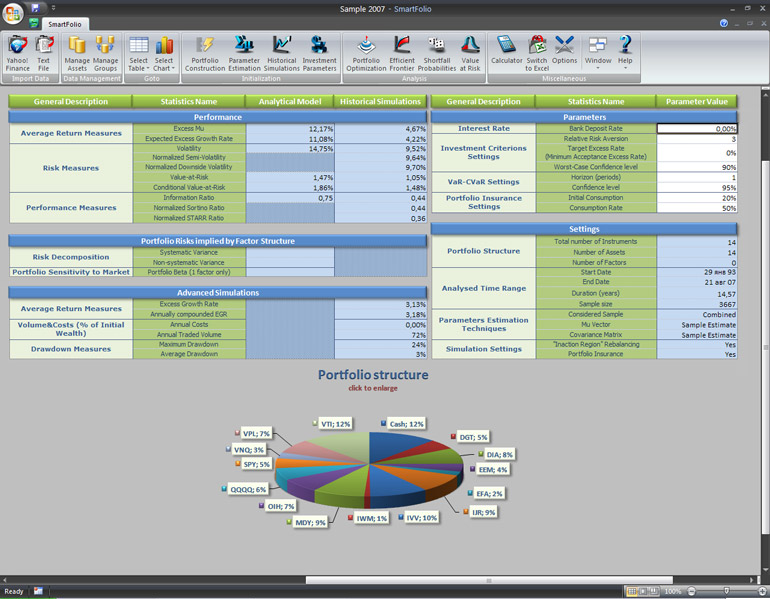Show the Efficient Frontier
771x599 pixels.
click(402, 54)
